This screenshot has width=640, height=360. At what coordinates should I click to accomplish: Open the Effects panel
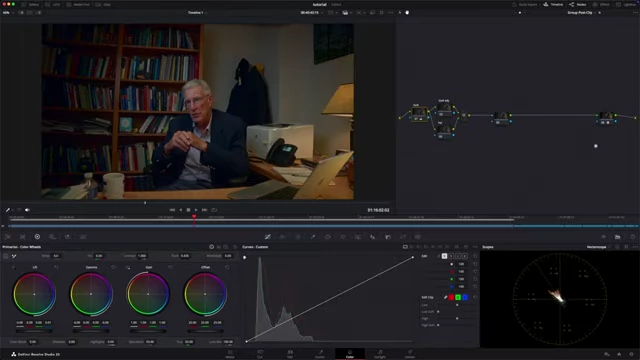click(602, 4)
